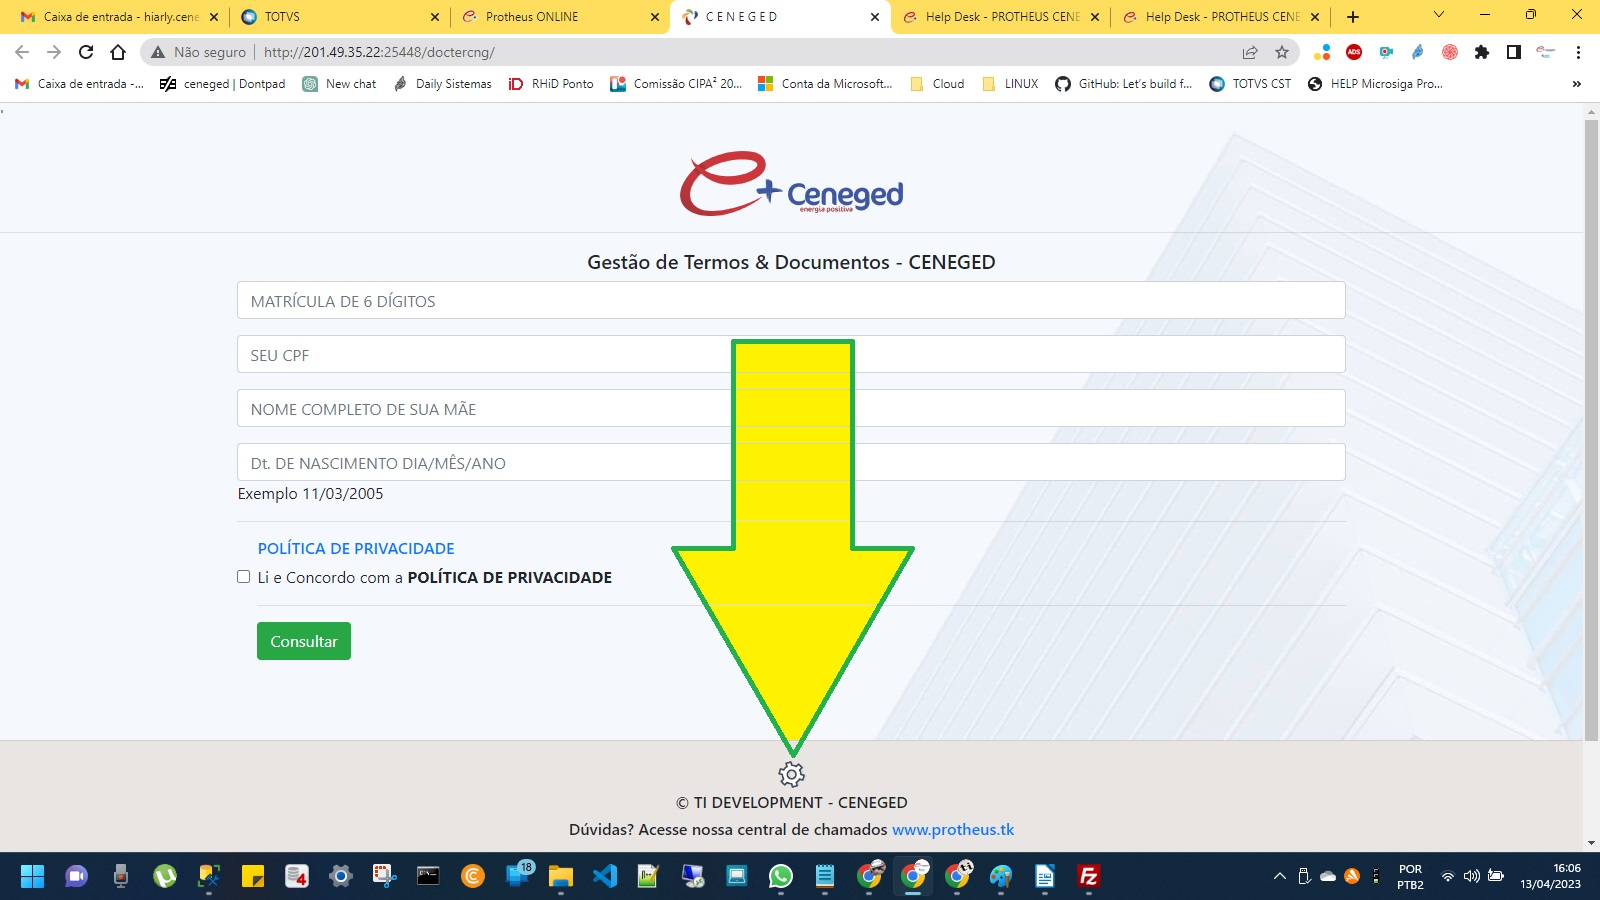Open the POLÍTICA DE PRIVACIDADE link
This screenshot has height=900, width=1600.
point(356,548)
